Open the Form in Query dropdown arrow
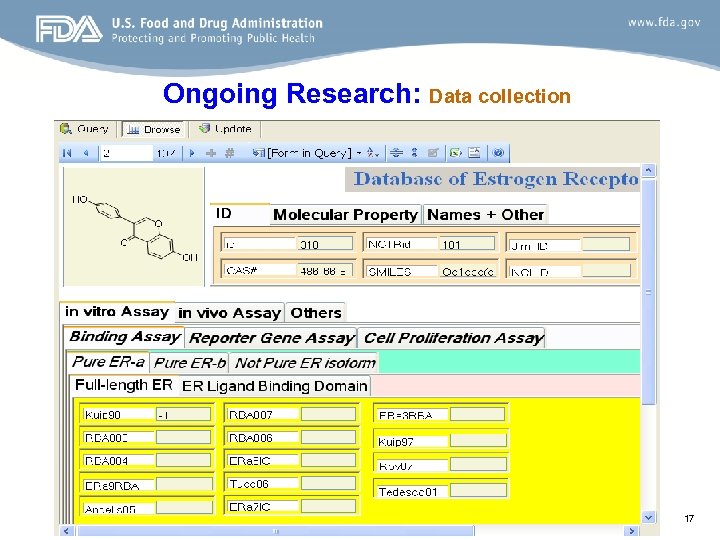The height and width of the screenshot is (540, 720). (359, 153)
